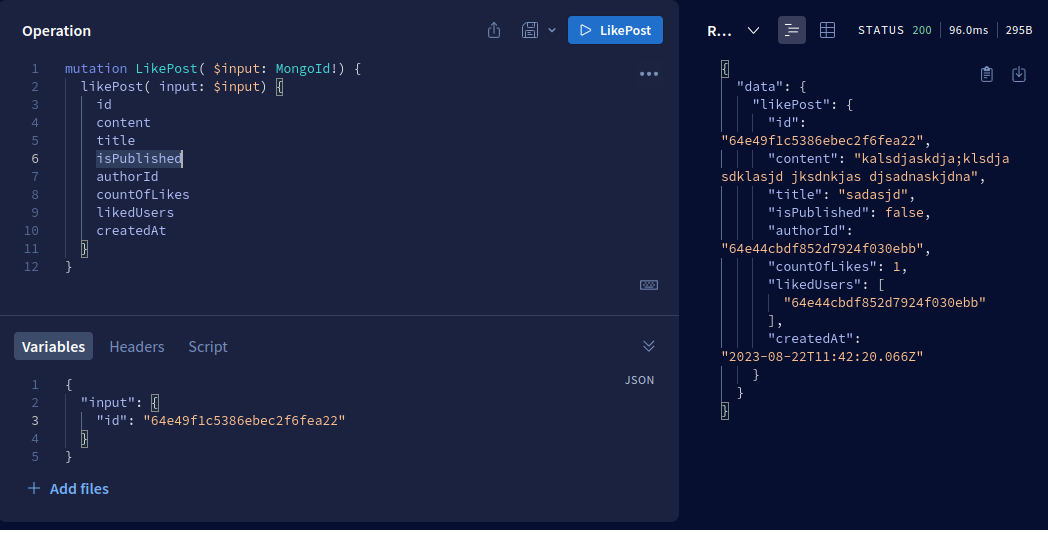Click the save operation disk icon
This screenshot has width=1048, height=533.
(530, 30)
